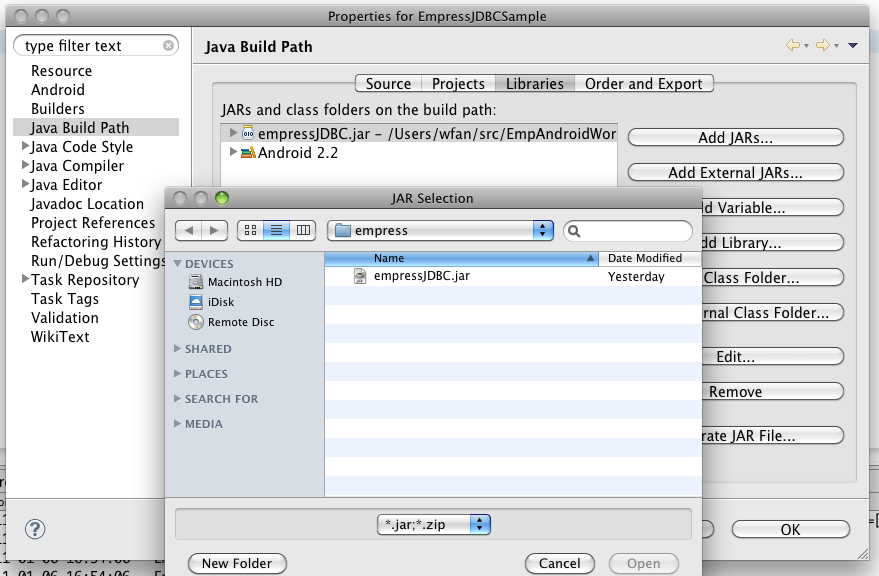Select WikiText in properties tree
This screenshot has height=576, width=879.
pos(60,337)
